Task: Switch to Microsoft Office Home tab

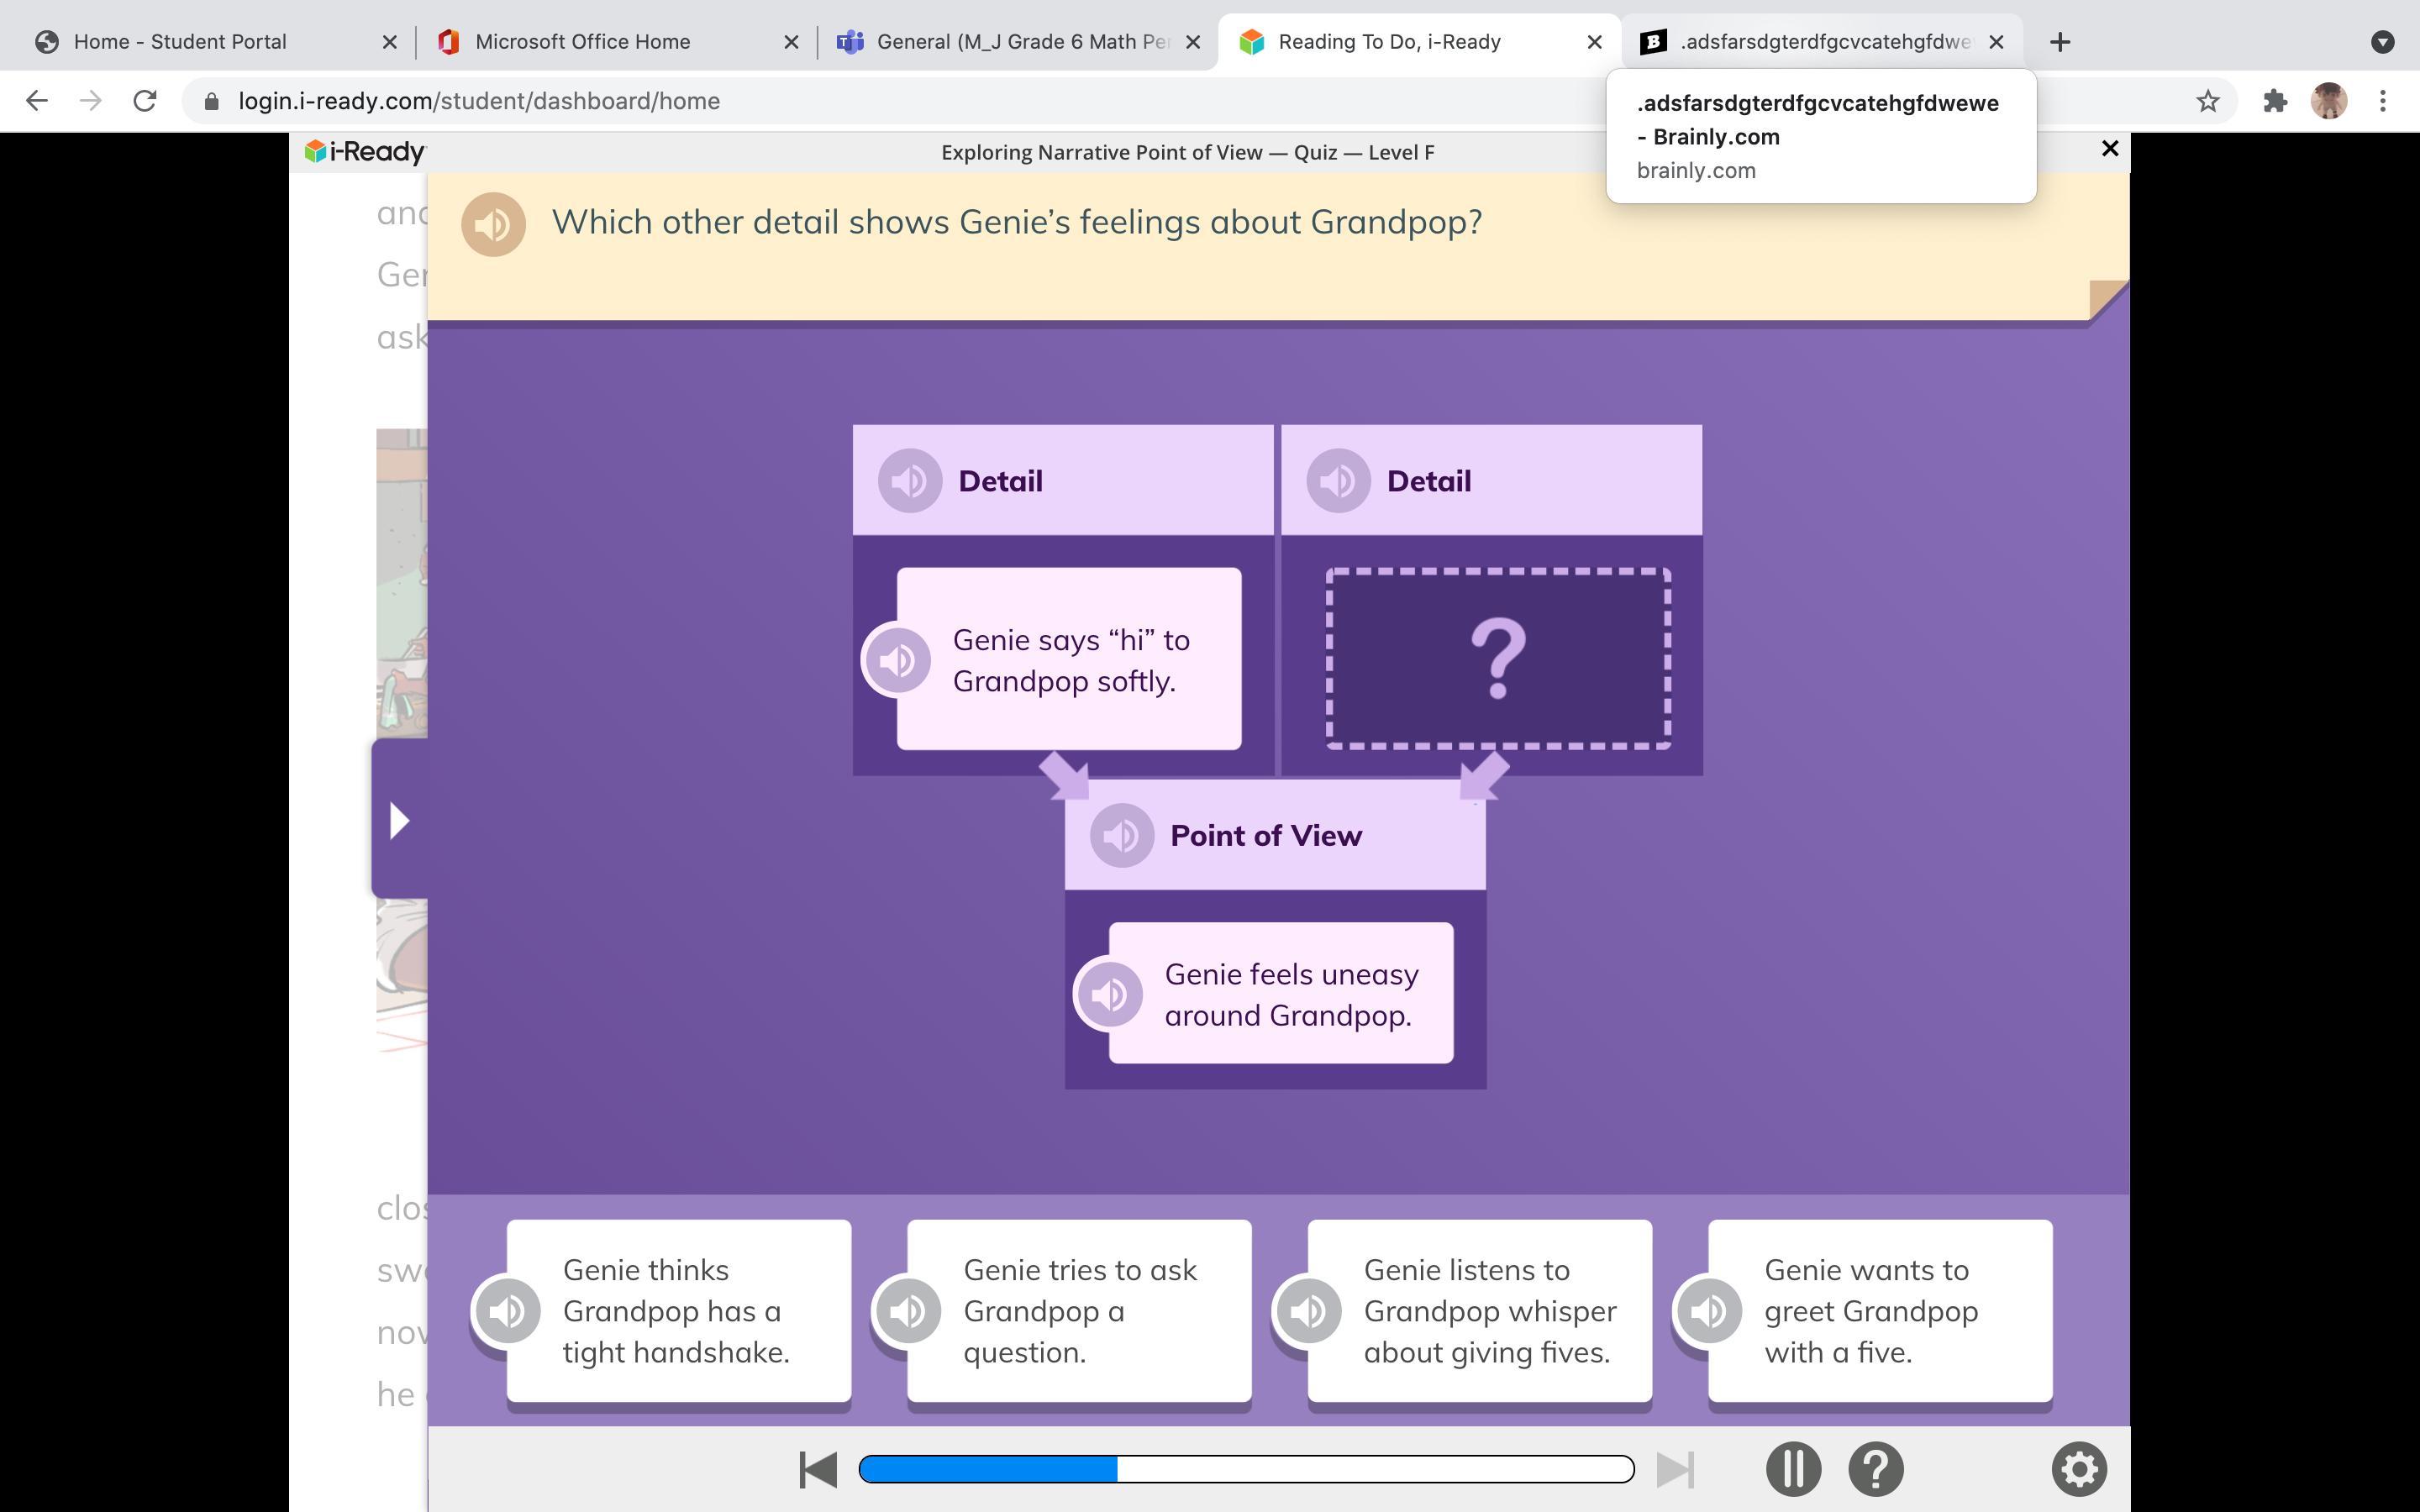Action: [x=582, y=42]
